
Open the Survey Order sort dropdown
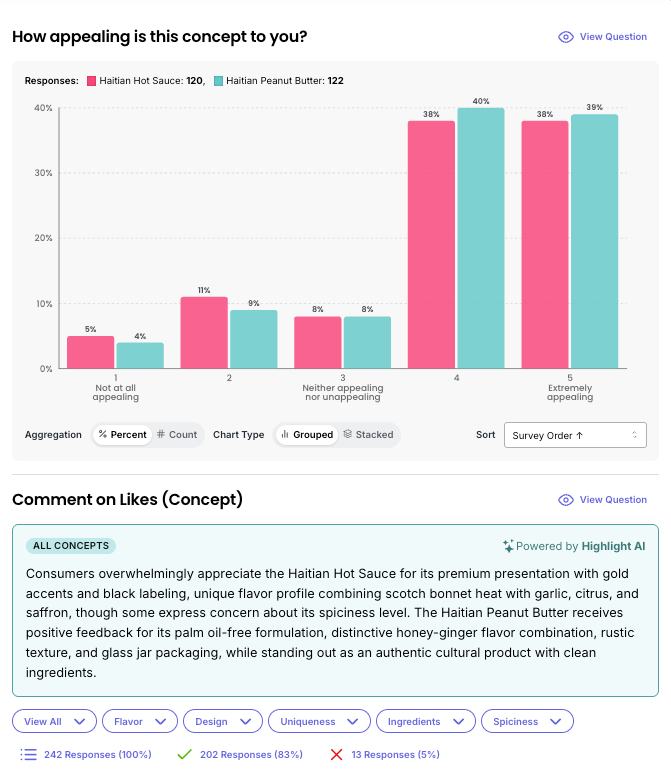[x=575, y=435]
